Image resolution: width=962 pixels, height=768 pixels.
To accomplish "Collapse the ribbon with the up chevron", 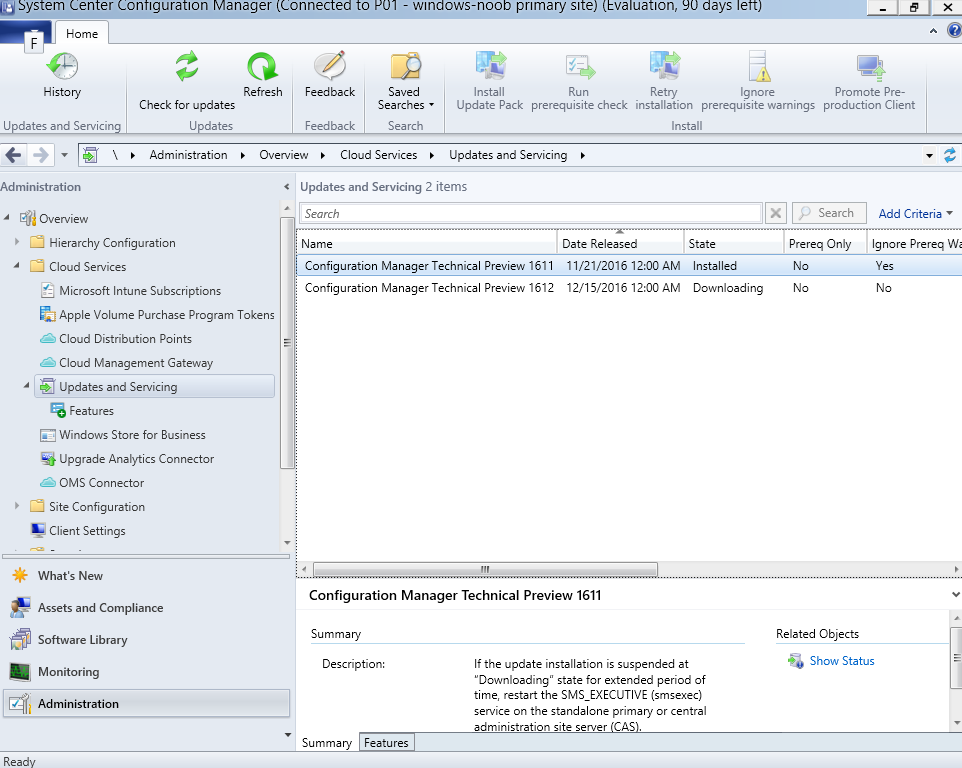I will (x=933, y=31).
